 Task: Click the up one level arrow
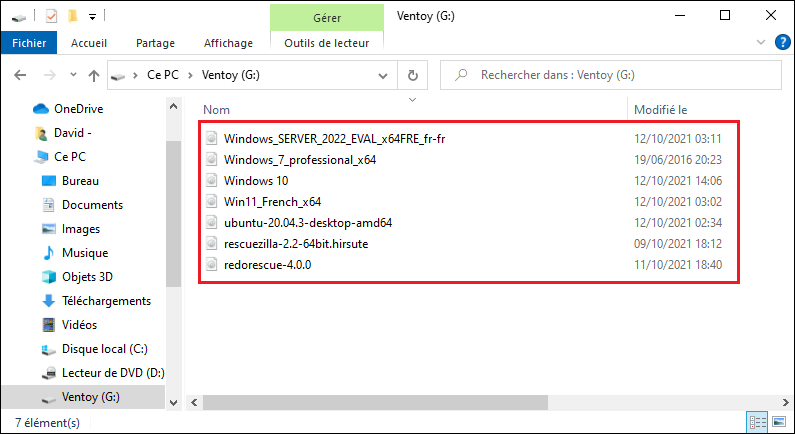pyautogui.click(x=93, y=75)
